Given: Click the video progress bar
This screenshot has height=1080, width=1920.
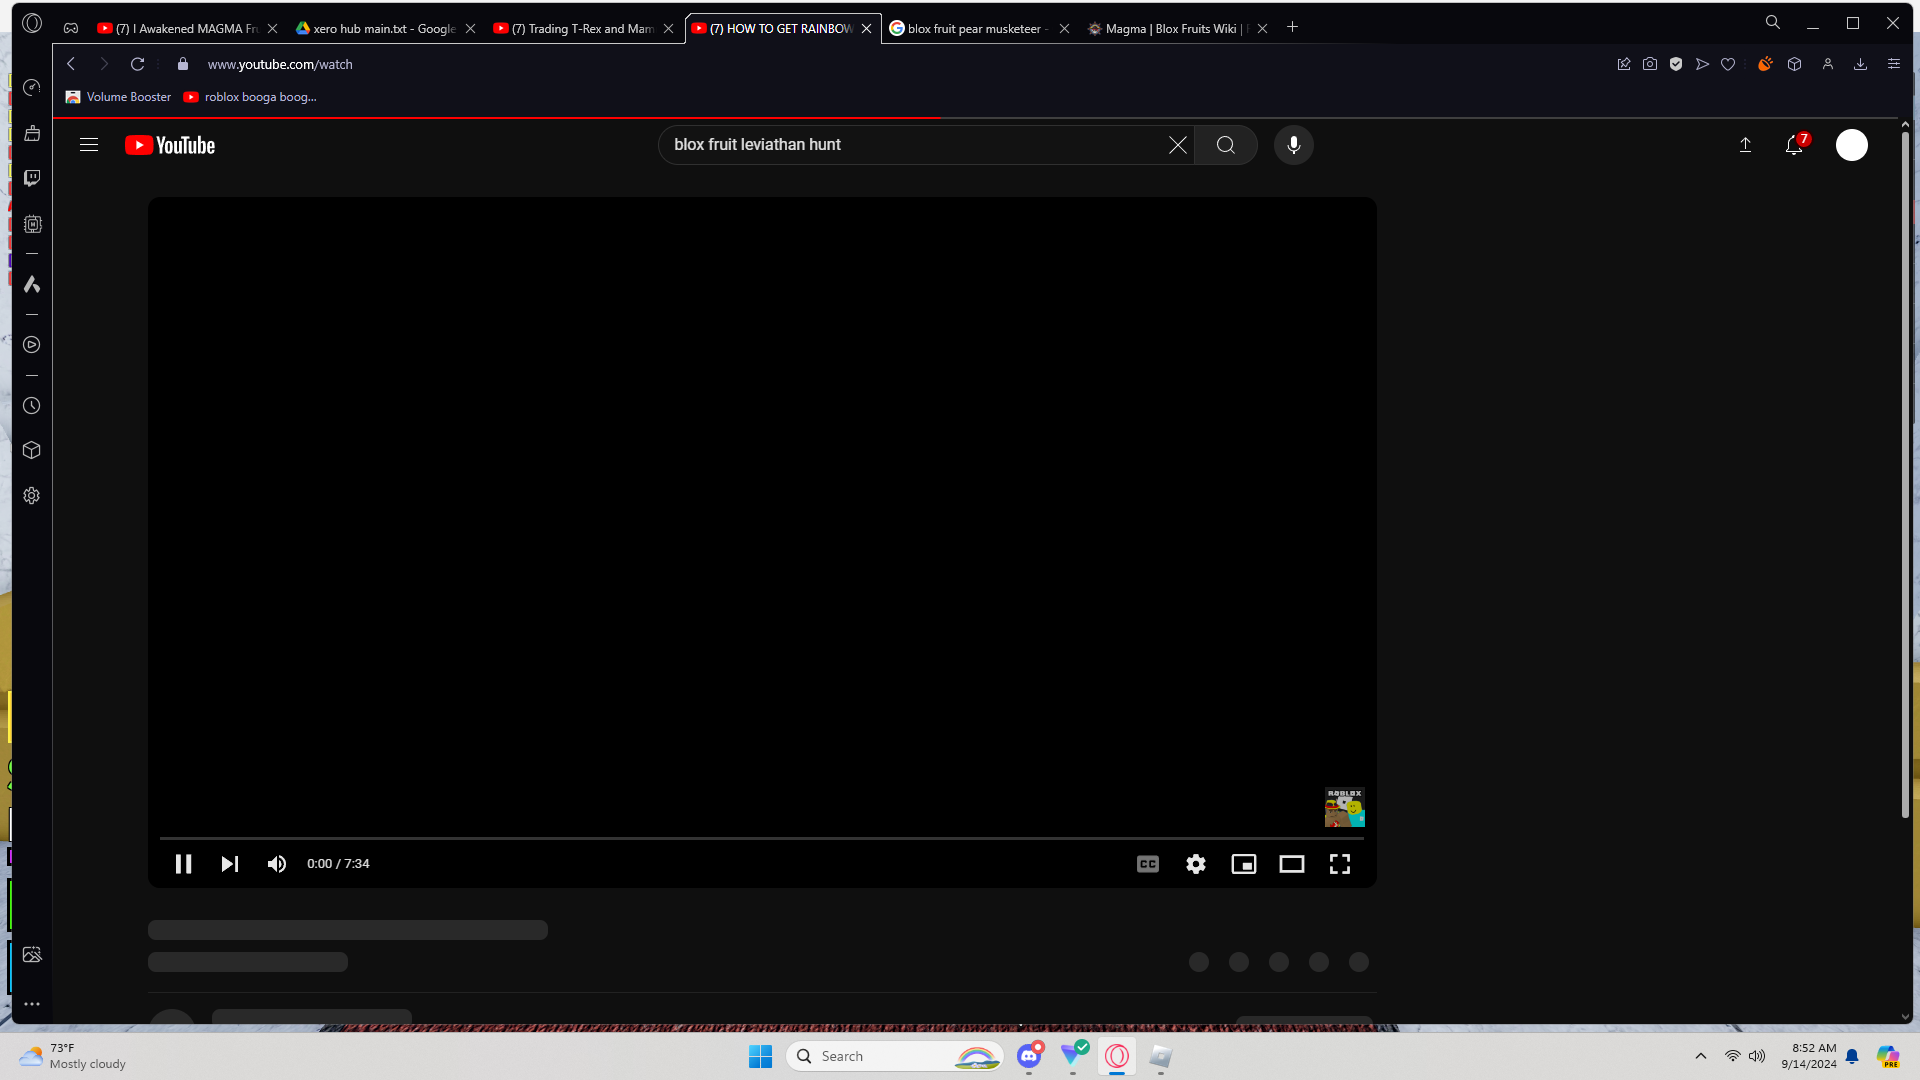Looking at the screenshot, I should point(762,838).
